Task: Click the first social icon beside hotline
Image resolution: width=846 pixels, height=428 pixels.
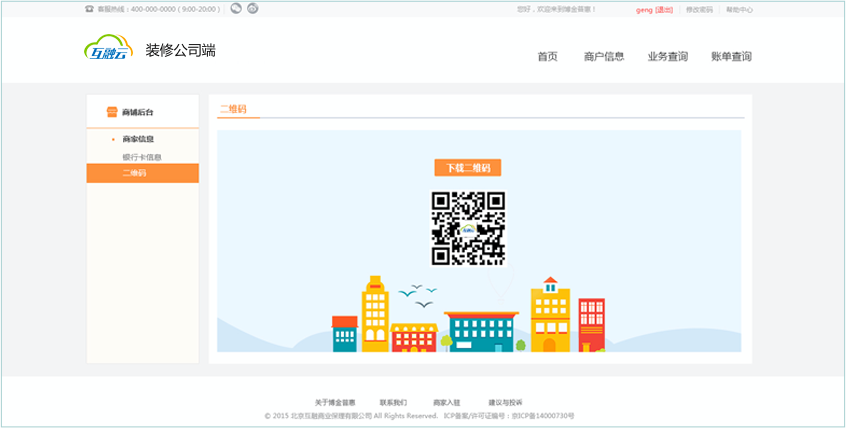Action: click(x=236, y=9)
